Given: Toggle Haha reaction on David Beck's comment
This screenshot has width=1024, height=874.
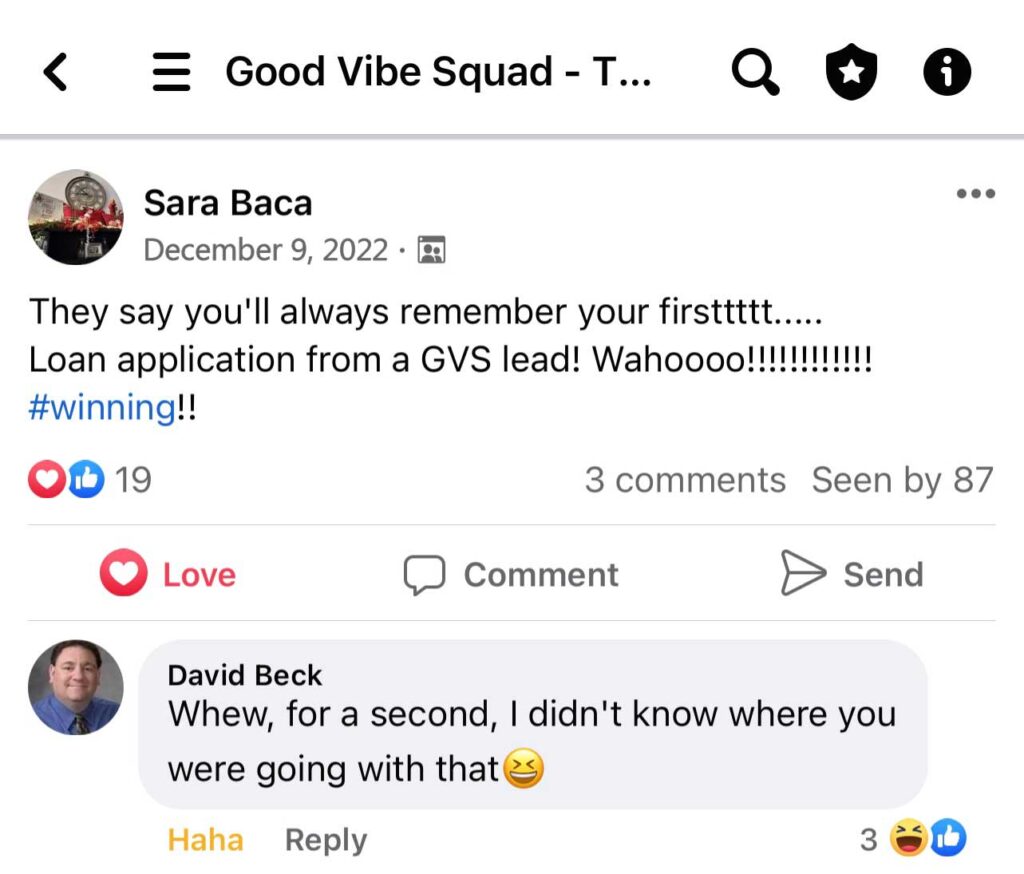Looking at the screenshot, I should (x=205, y=840).
